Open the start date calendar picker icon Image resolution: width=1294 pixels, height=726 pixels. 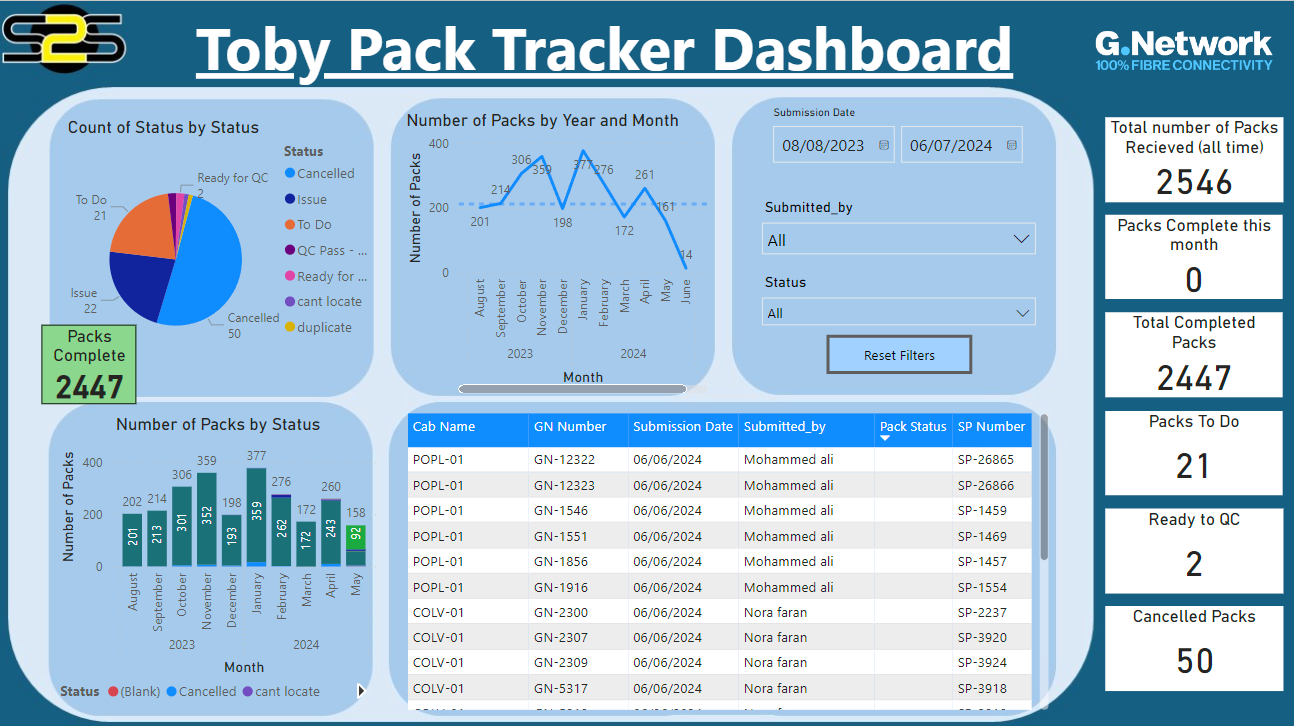click(x=883, y=146)
